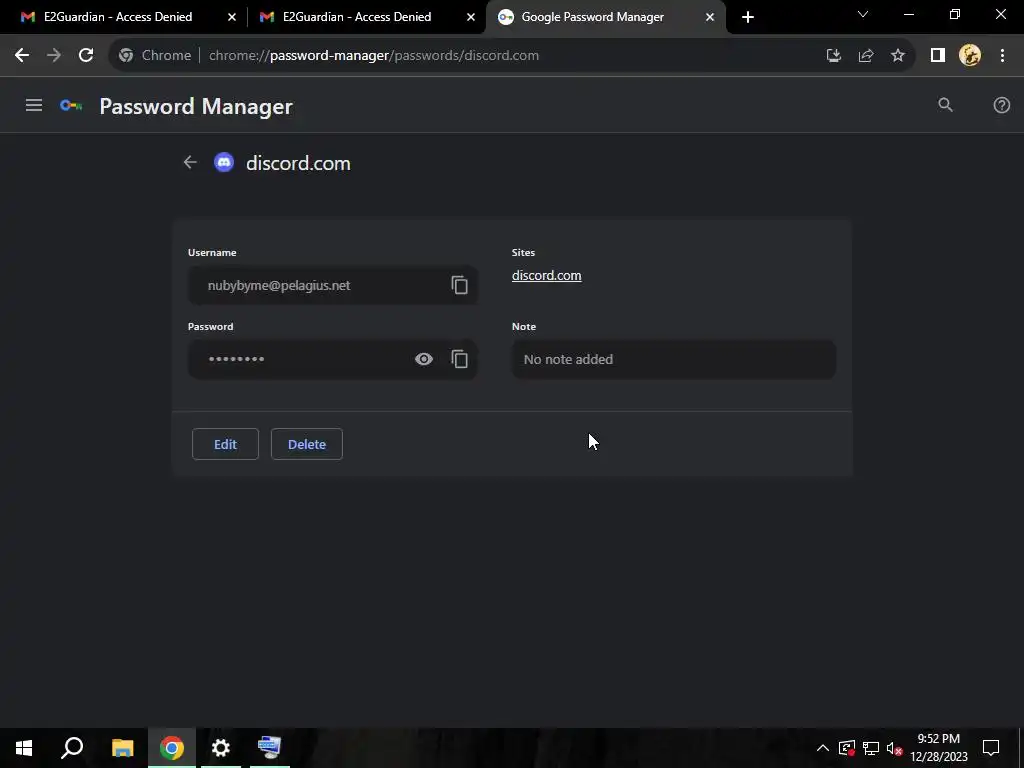1024x768 pixels.
Task: Copy the password to the clipboard
Action: click(x=459, y=359)
